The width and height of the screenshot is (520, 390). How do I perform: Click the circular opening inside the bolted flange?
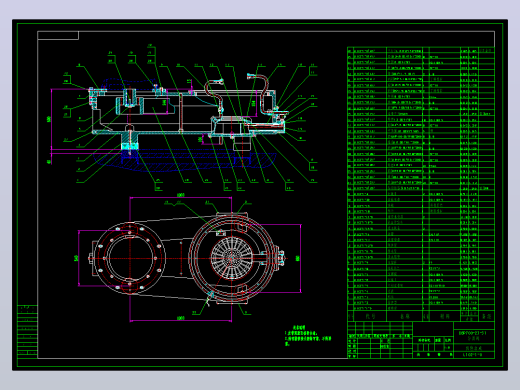pos(130,258)
